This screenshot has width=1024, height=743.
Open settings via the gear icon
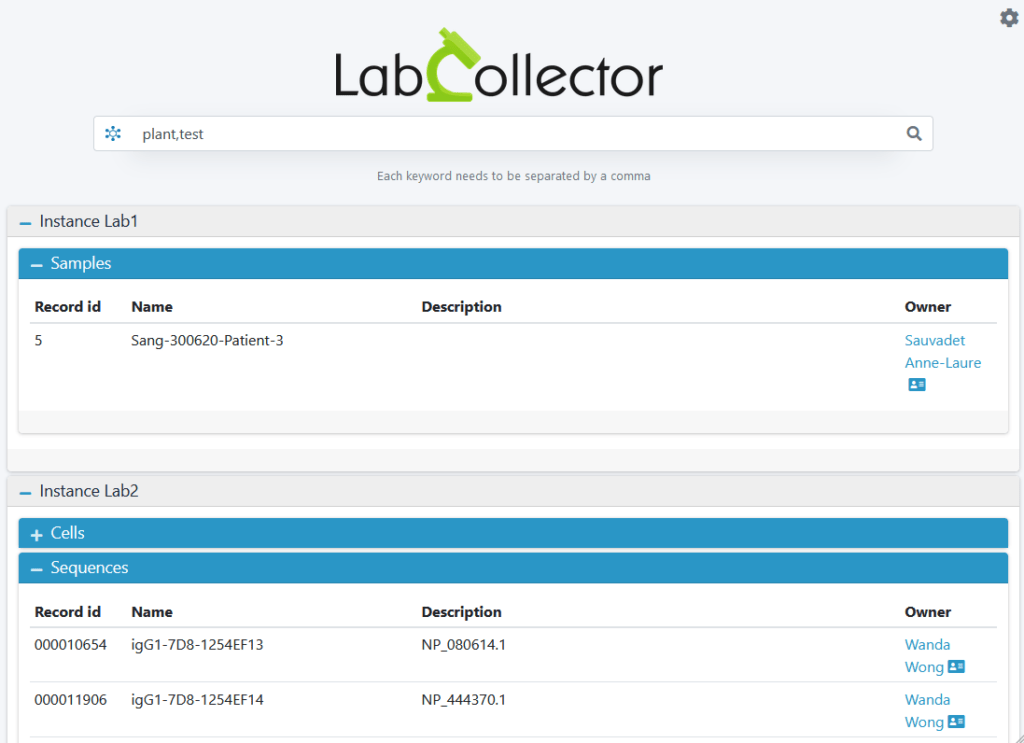(1009, 18)
